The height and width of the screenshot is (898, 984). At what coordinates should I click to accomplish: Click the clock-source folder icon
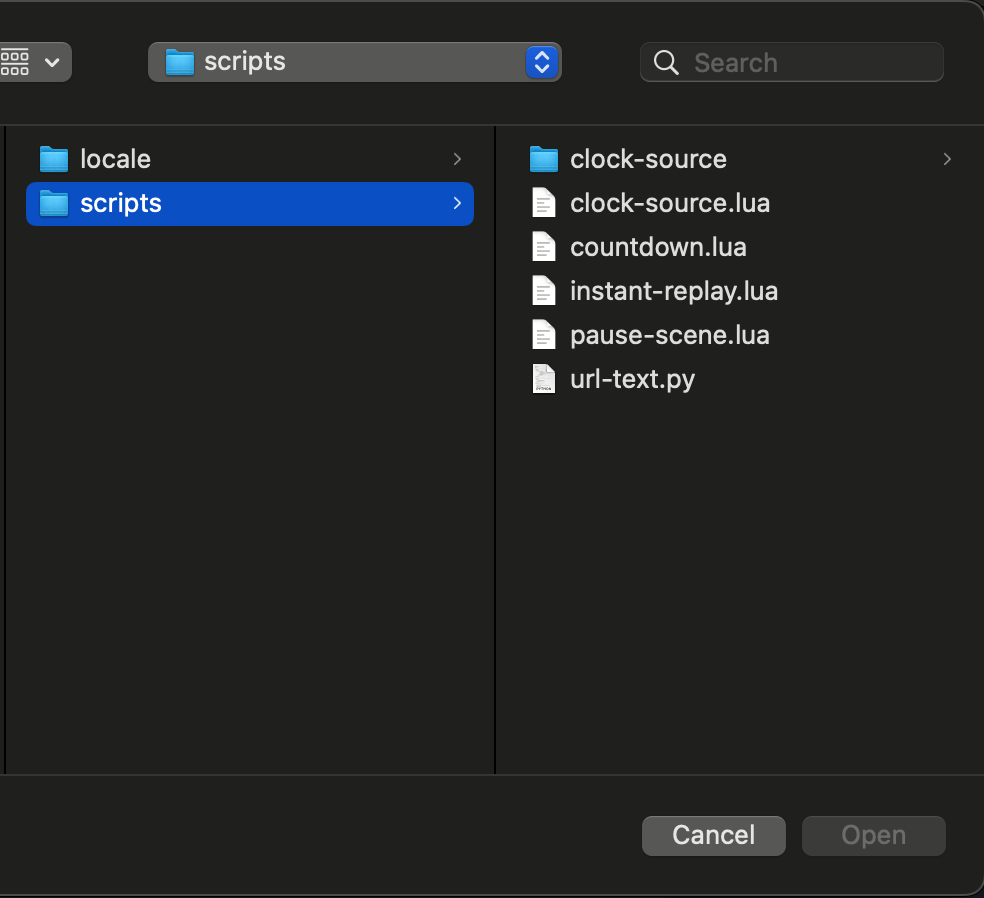(x=543, y=159)
